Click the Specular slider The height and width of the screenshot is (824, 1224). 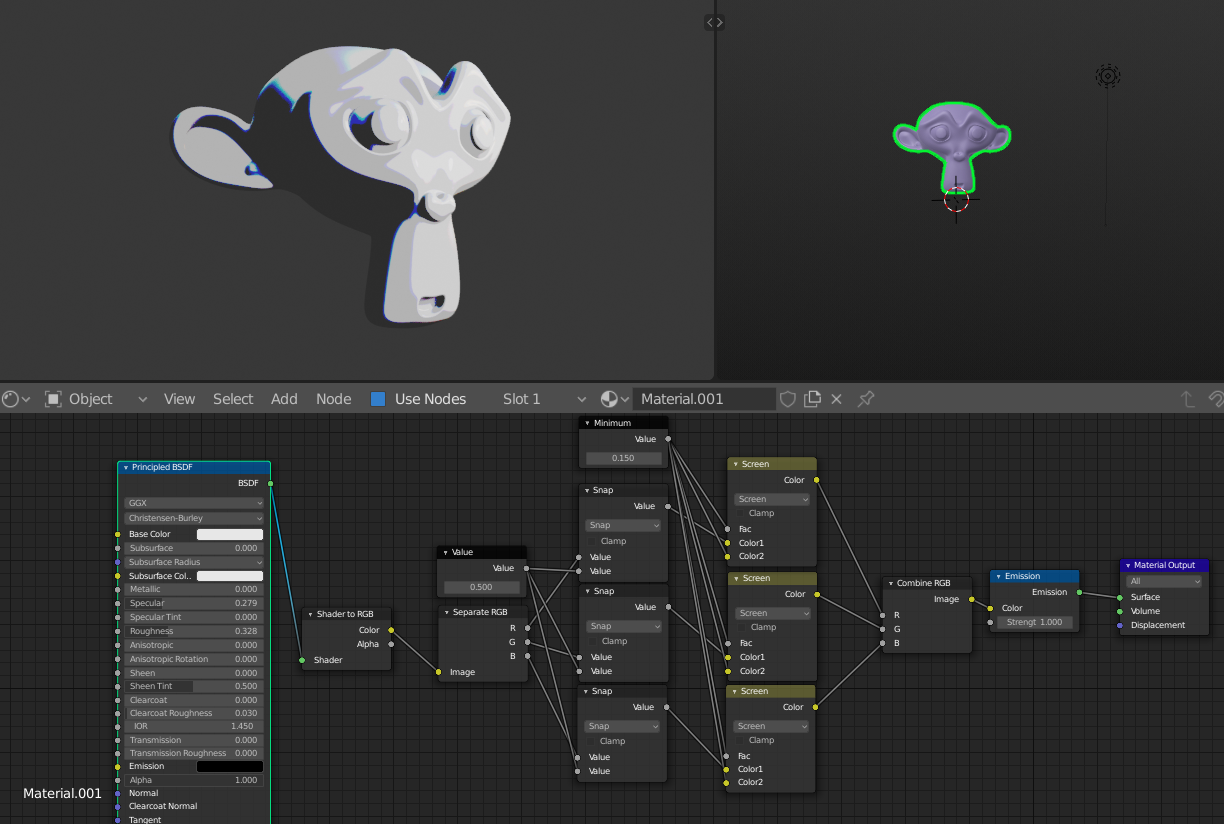[x=194, y=603]
